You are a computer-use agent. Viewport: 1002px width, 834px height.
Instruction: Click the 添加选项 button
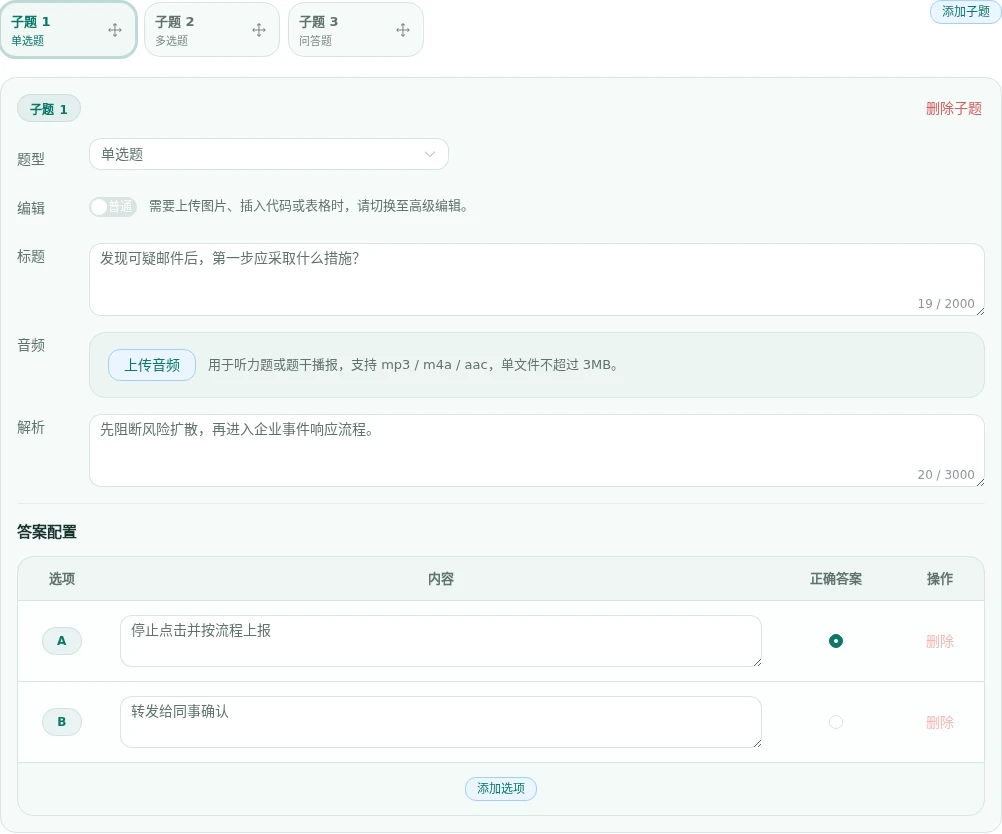point(501,789)
